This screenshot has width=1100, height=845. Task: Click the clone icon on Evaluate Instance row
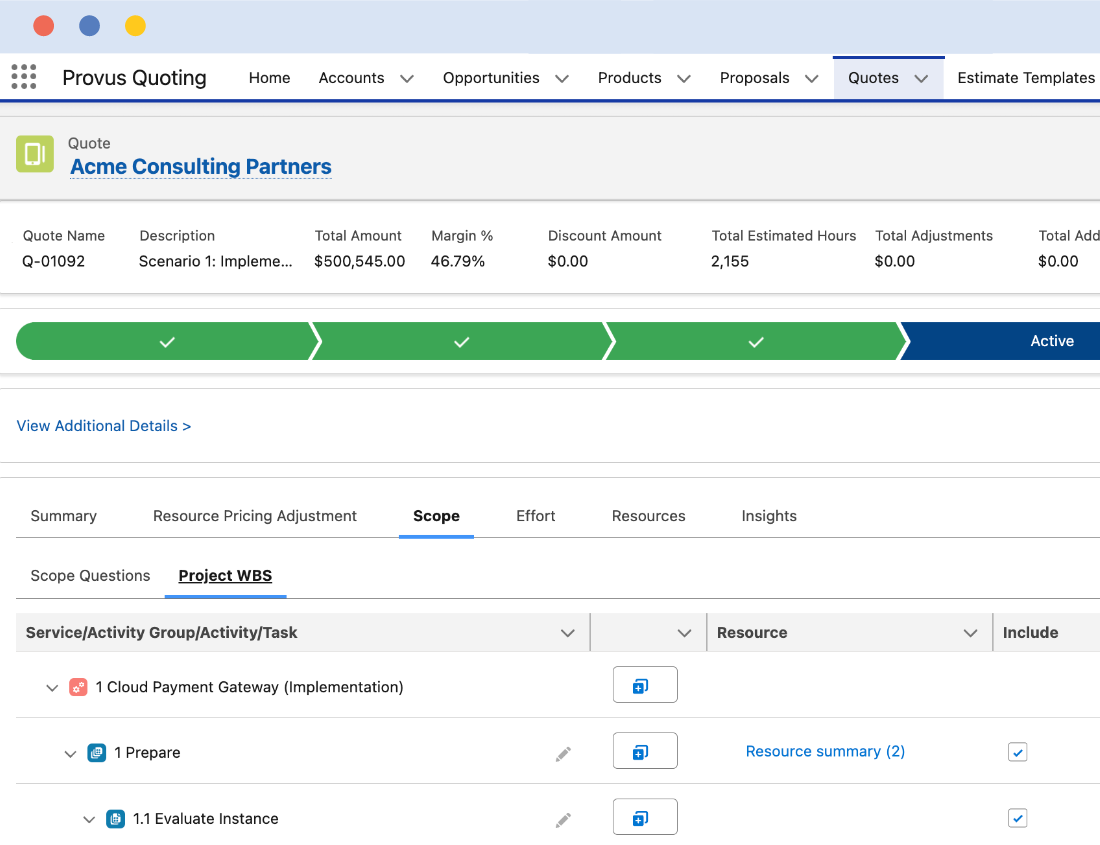point(644,816)
